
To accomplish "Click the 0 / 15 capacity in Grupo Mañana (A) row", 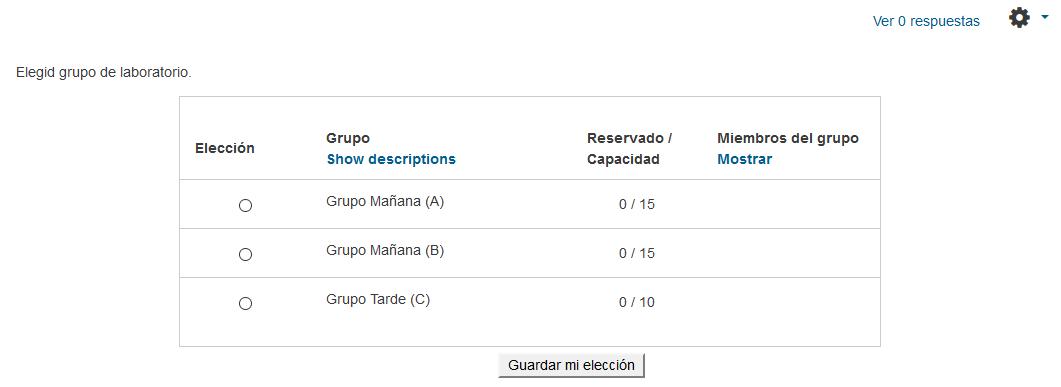I will click(637, 204).
